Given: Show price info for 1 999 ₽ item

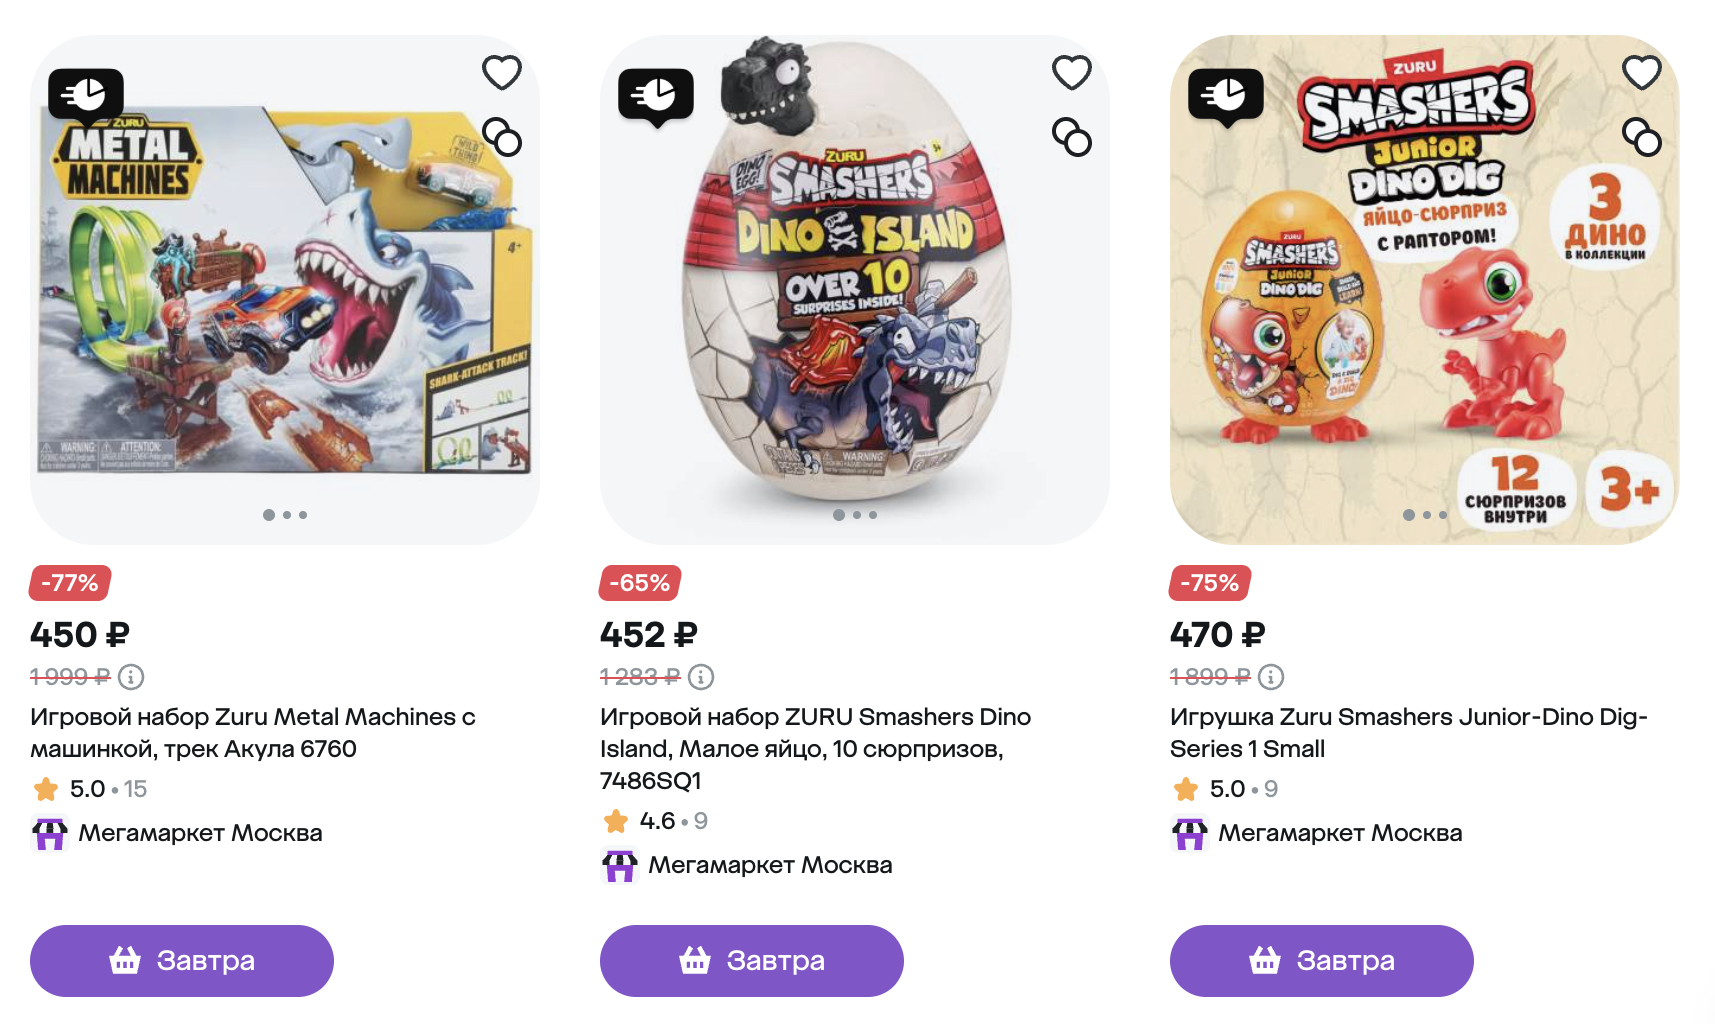Looking at the screenshot, I should tap(131, 677).
